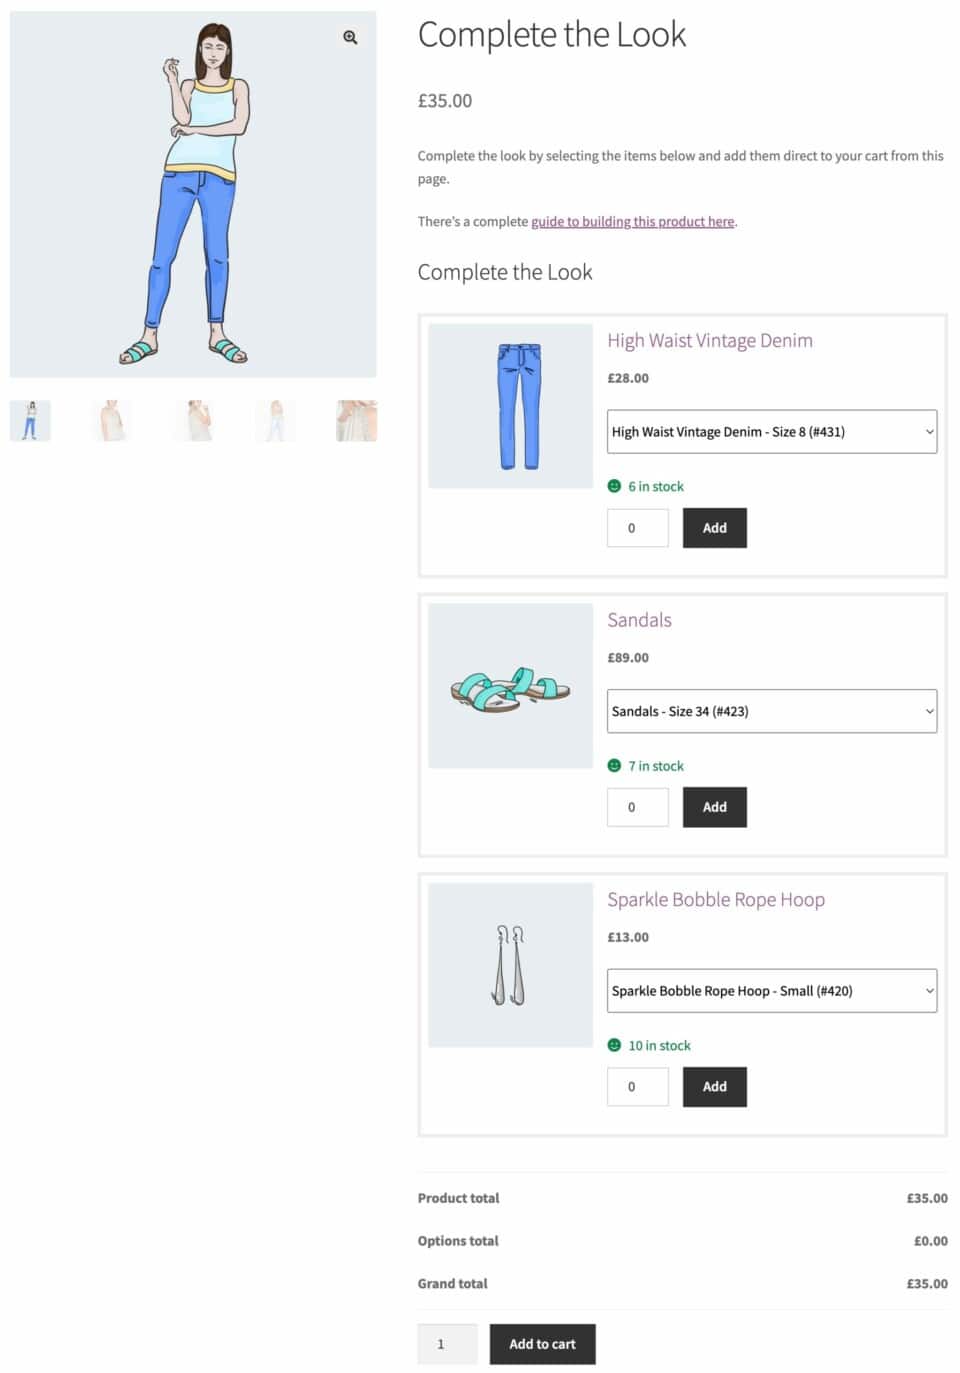This screenshot has height=1373, width=960.
Task: Open the Sandals size selector
Action: click(771, 711)
